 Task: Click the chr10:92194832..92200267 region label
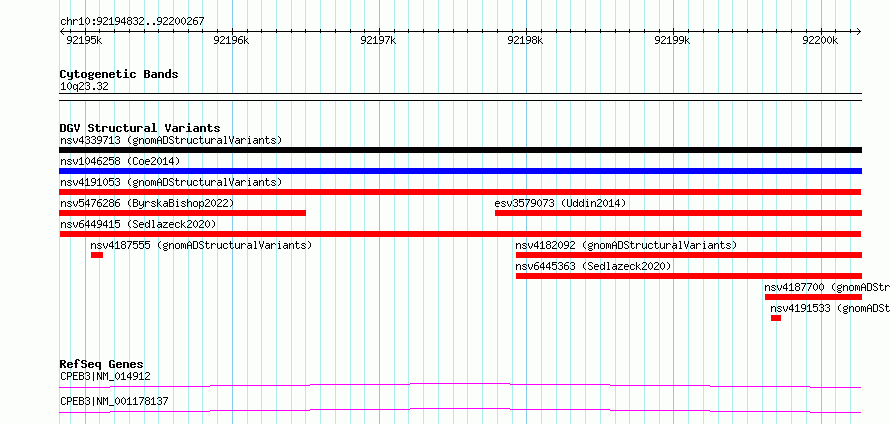(132, 22)
